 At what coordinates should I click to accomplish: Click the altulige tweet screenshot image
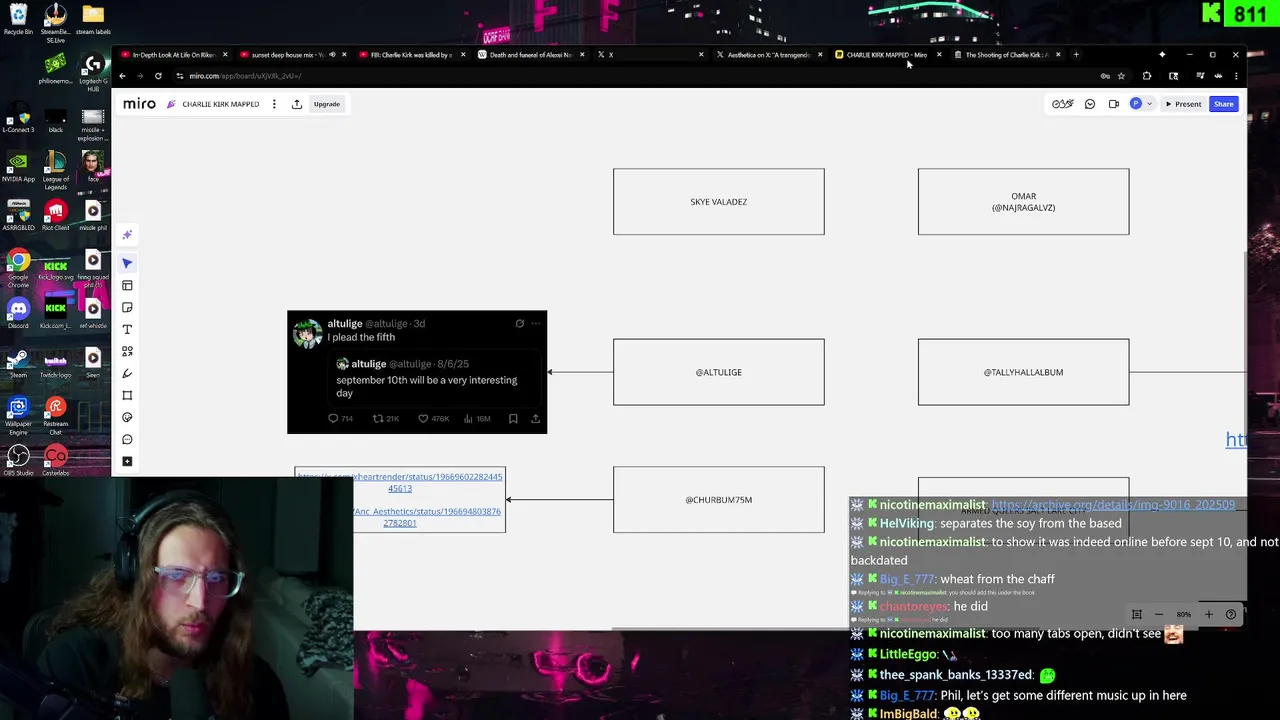tap(417, 372)
